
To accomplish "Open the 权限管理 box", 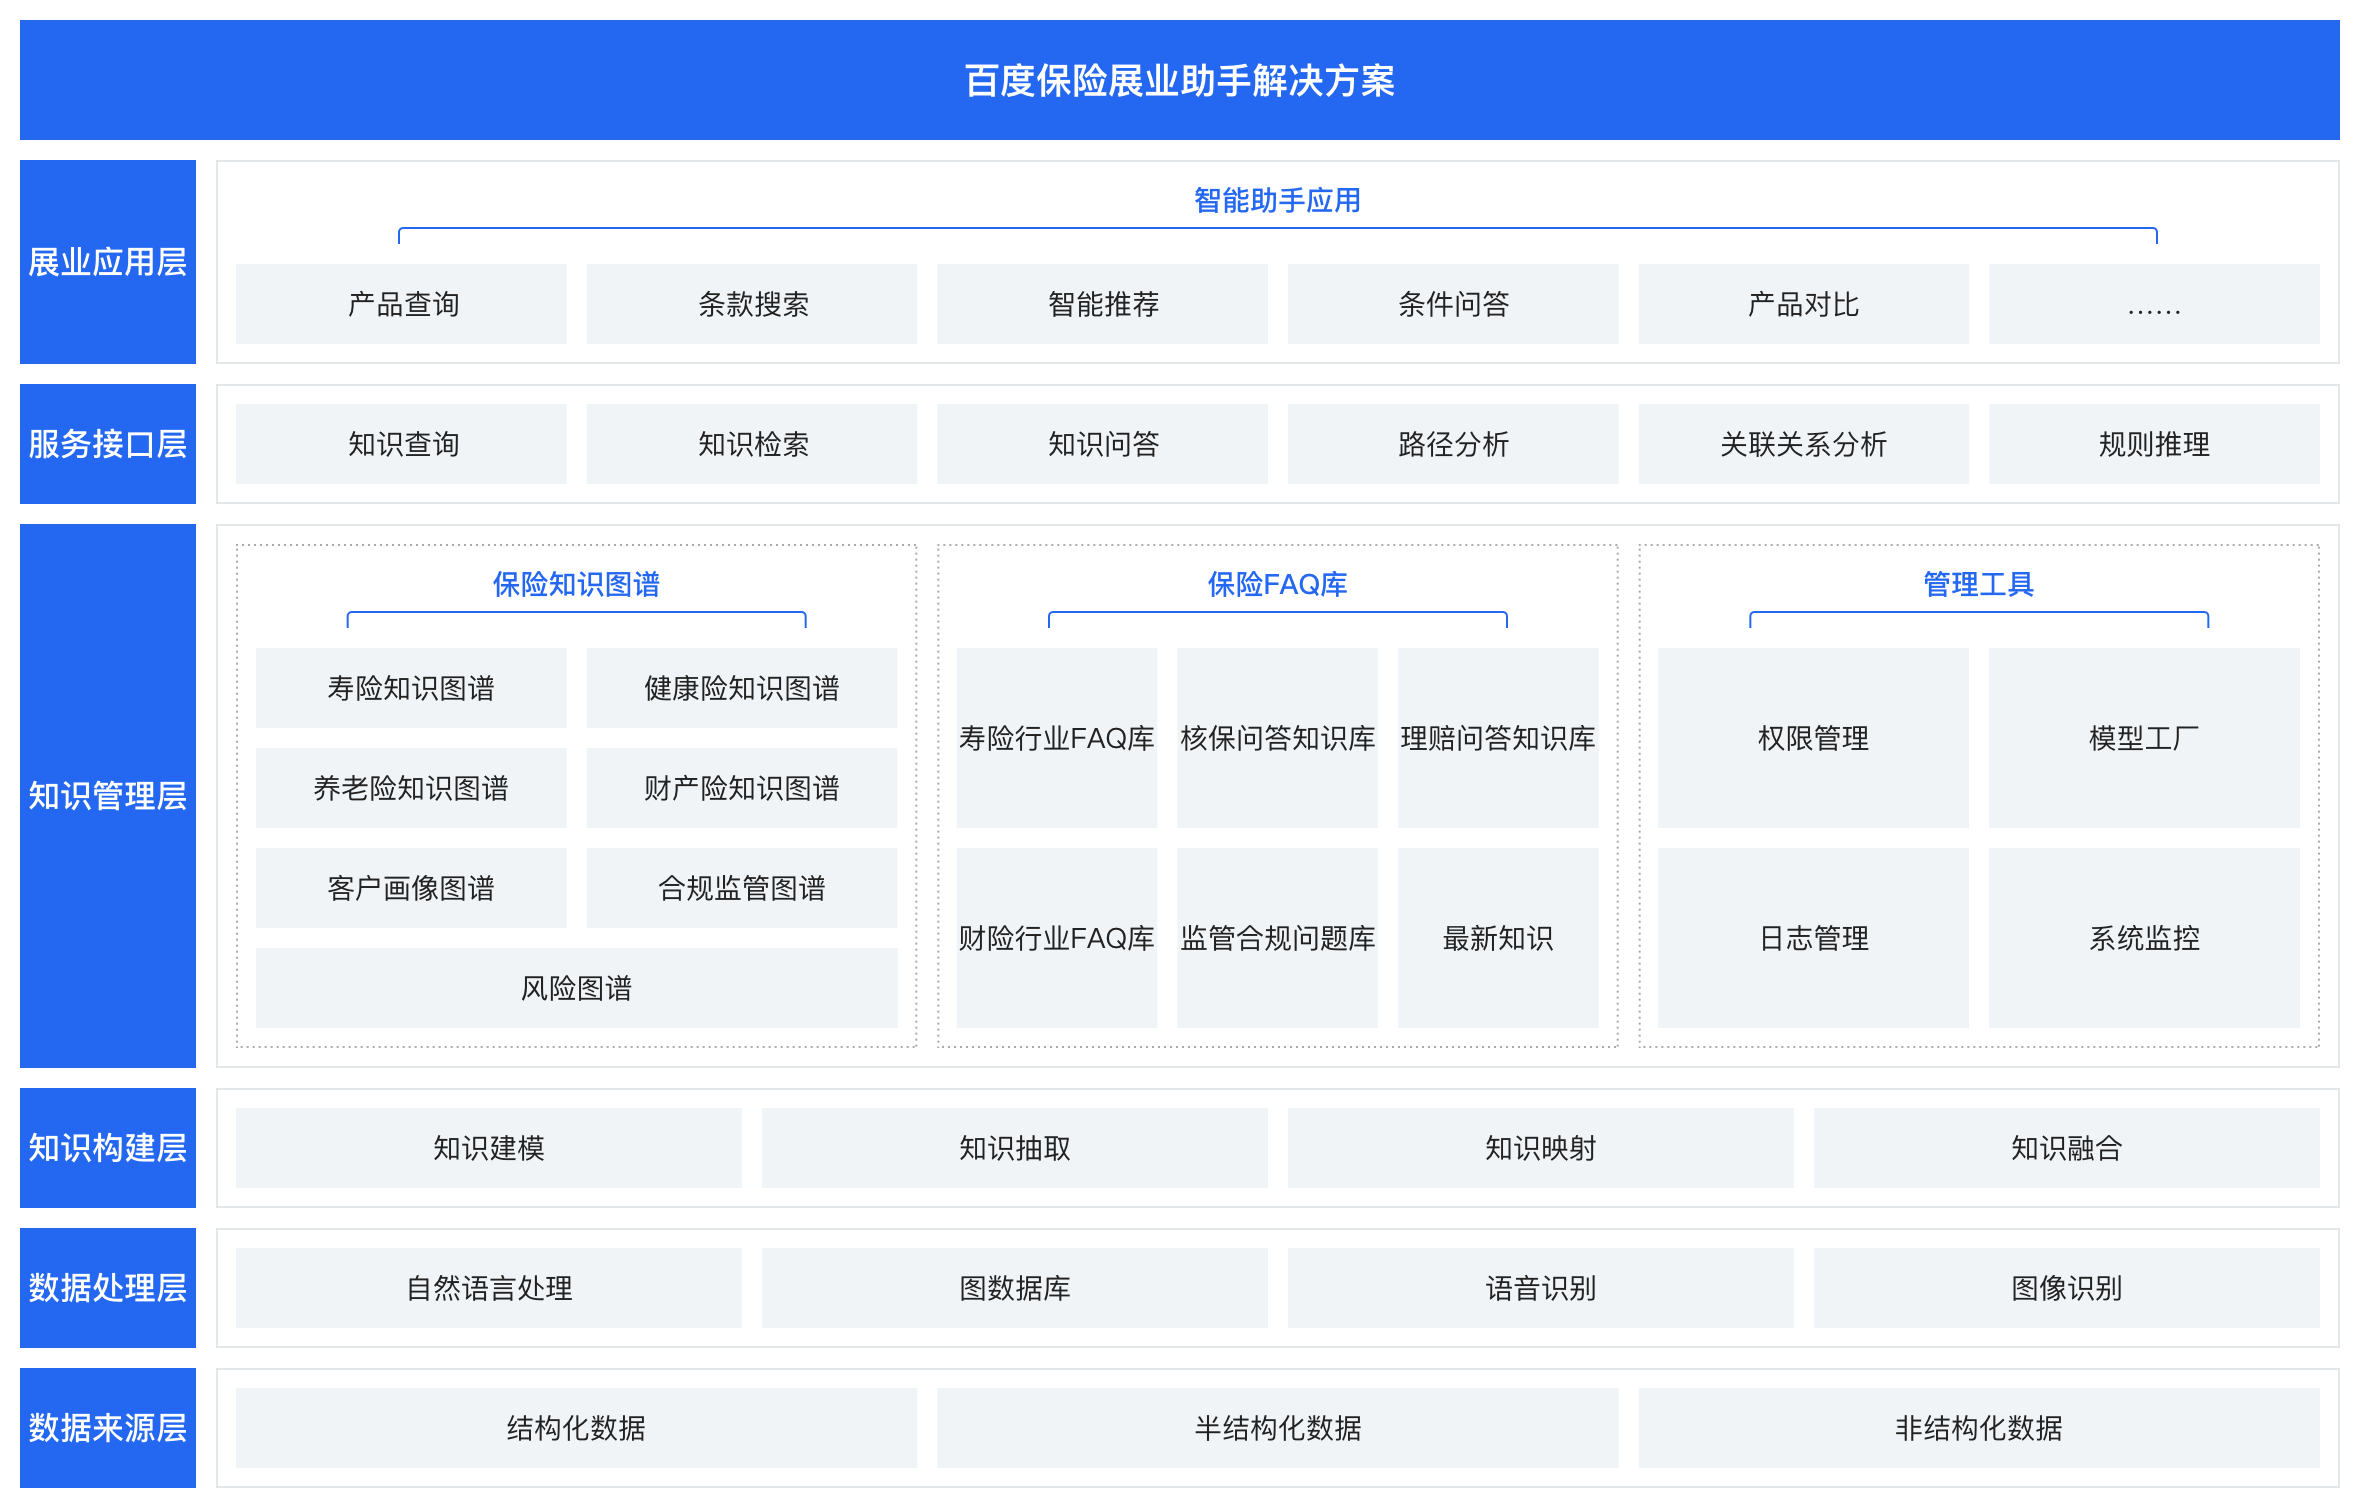I will point(1814,738).
